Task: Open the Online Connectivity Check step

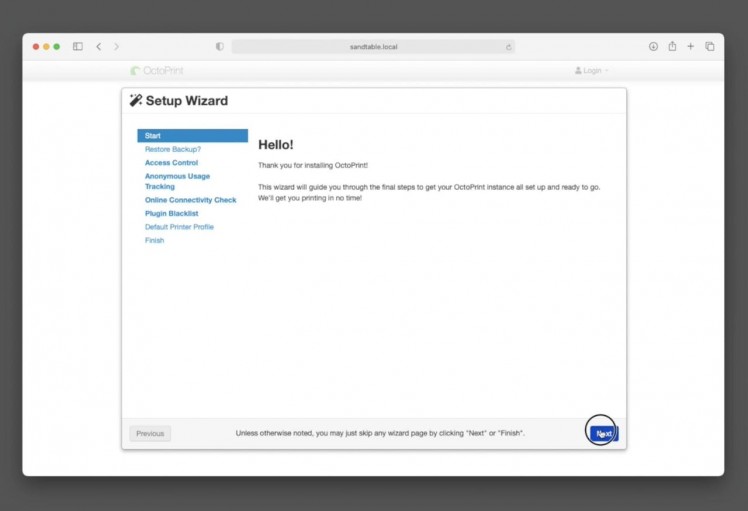Action: pyautogui.click(x=190, y=200)
